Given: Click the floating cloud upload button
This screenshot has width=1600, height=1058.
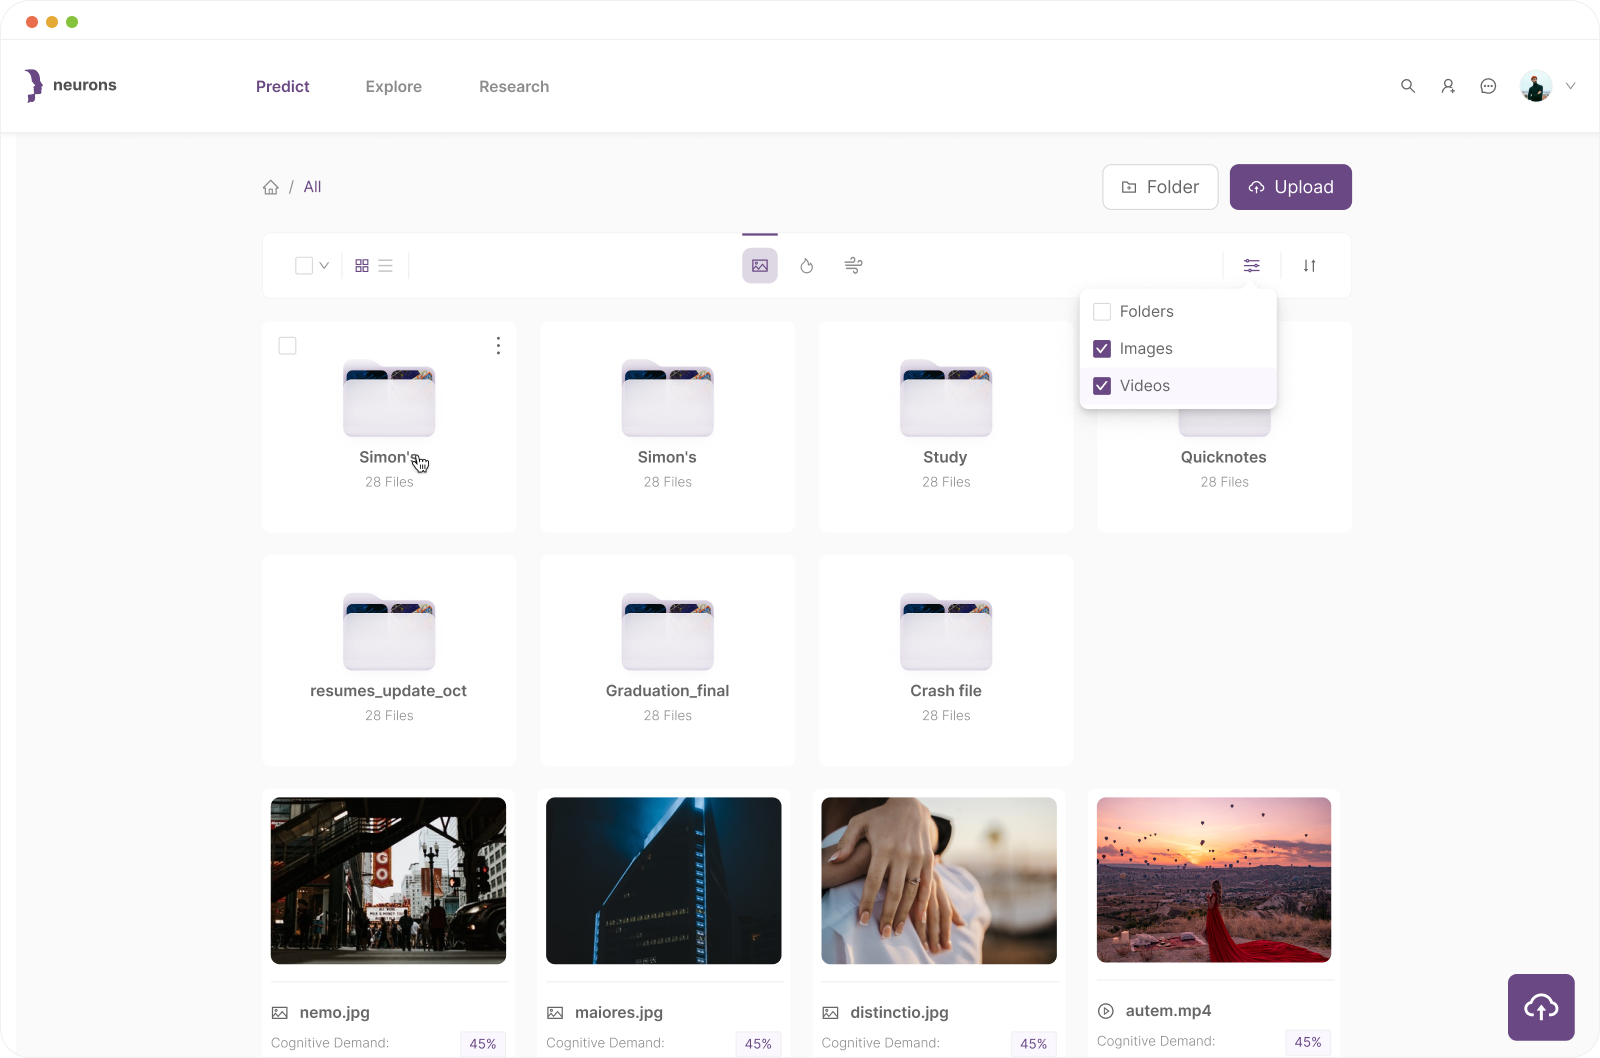Looking at the screenshot, I should coord(1541,1007).
